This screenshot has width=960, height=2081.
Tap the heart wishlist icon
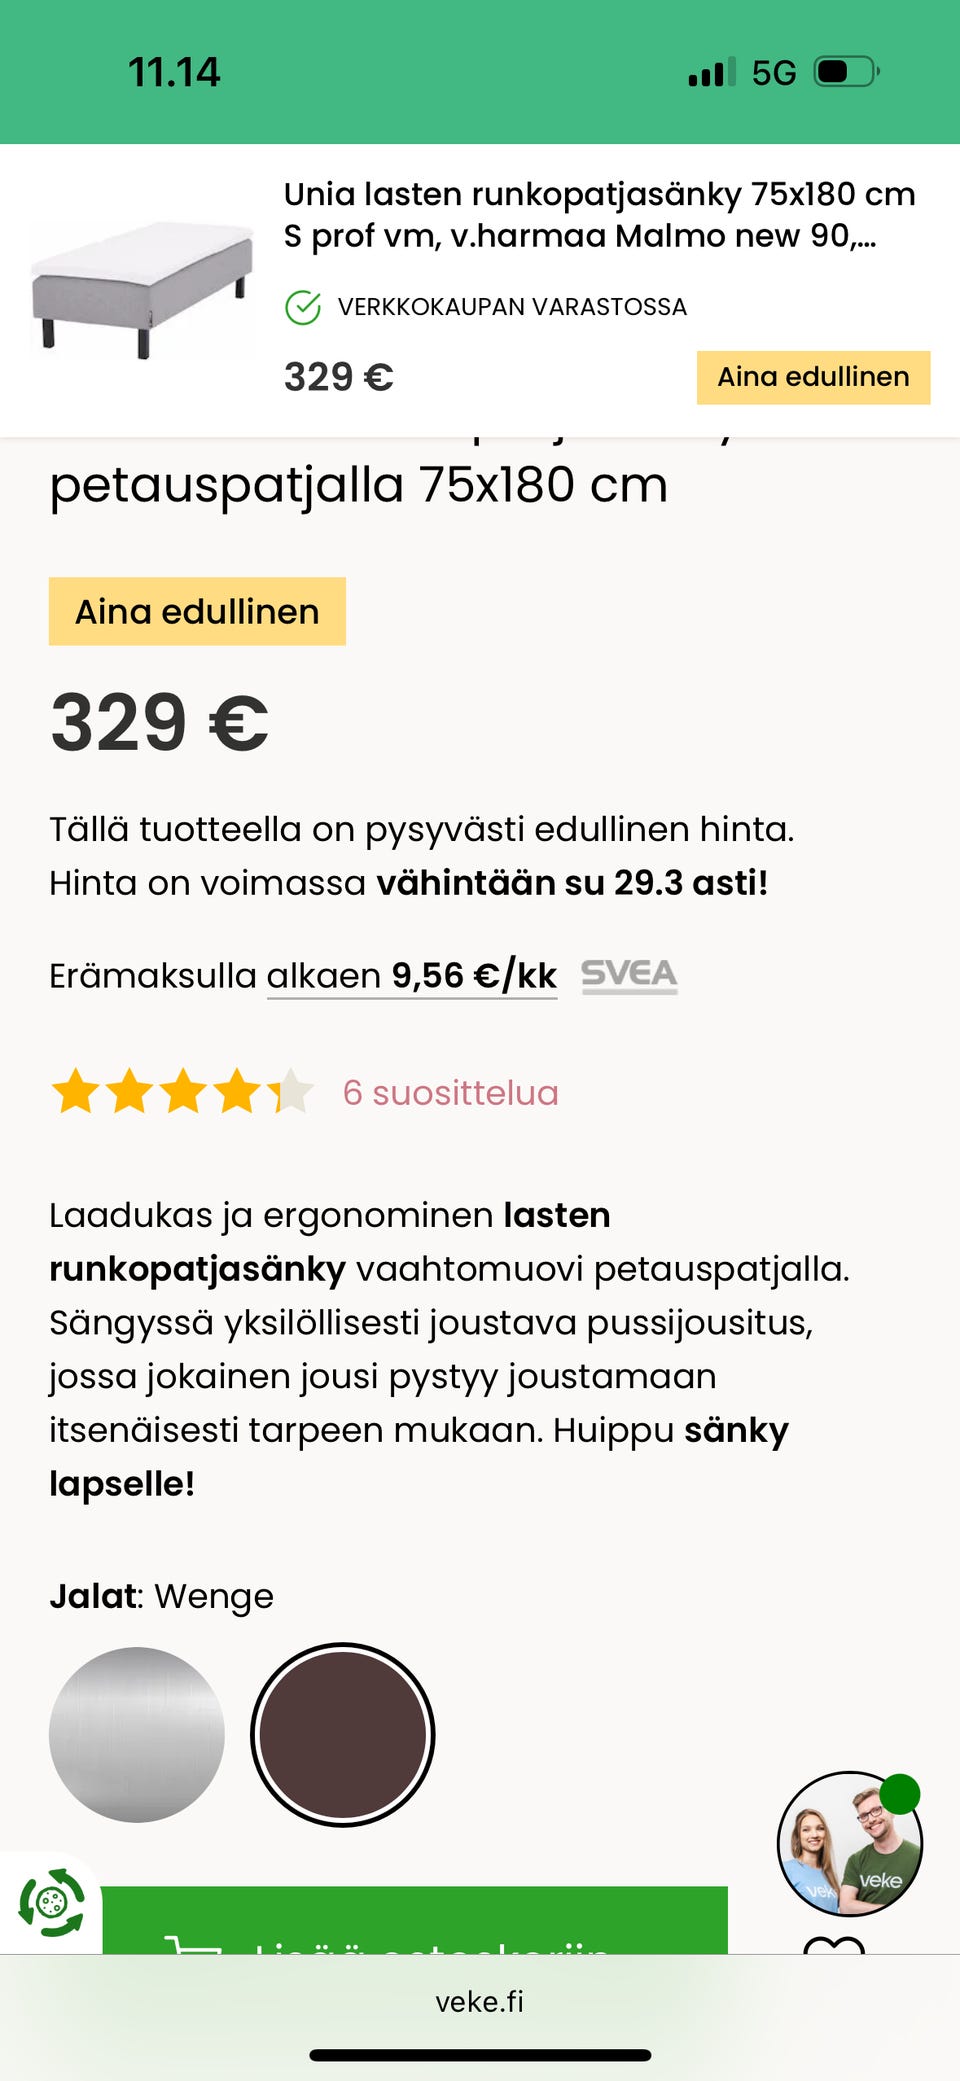[834, 1945]
